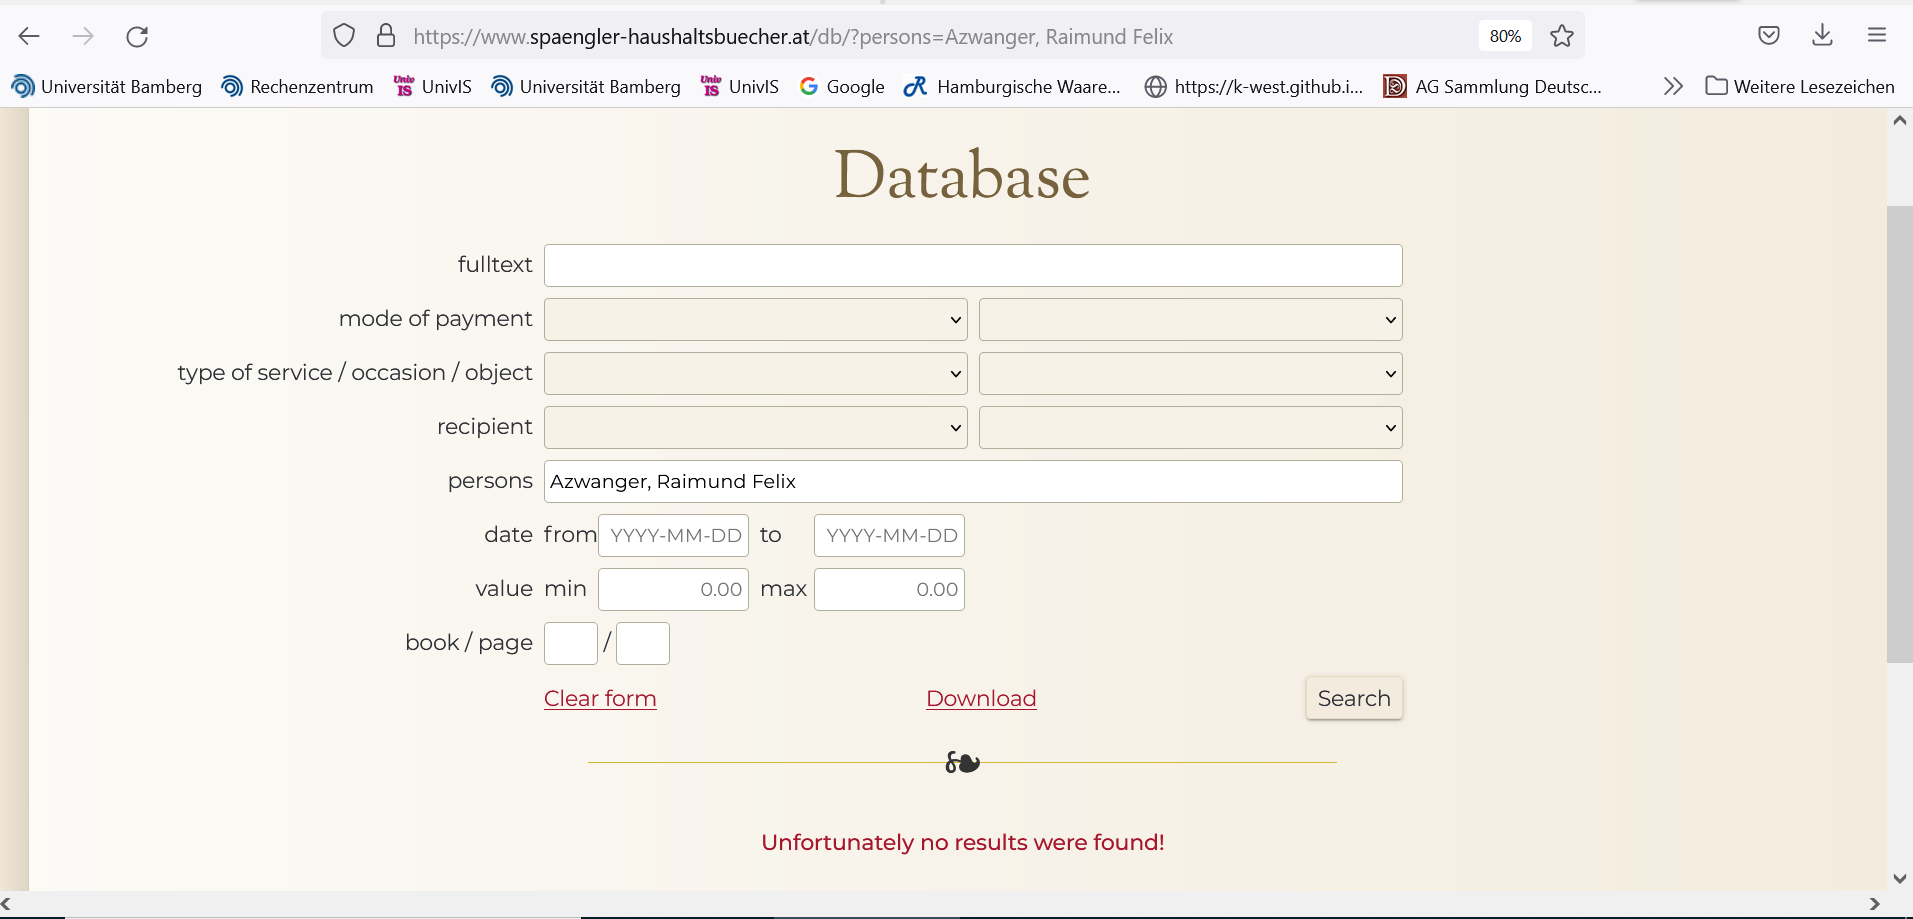Click the browser forward arrow
Viewport: 1913px width, 919px height.
tap(83, 37)
